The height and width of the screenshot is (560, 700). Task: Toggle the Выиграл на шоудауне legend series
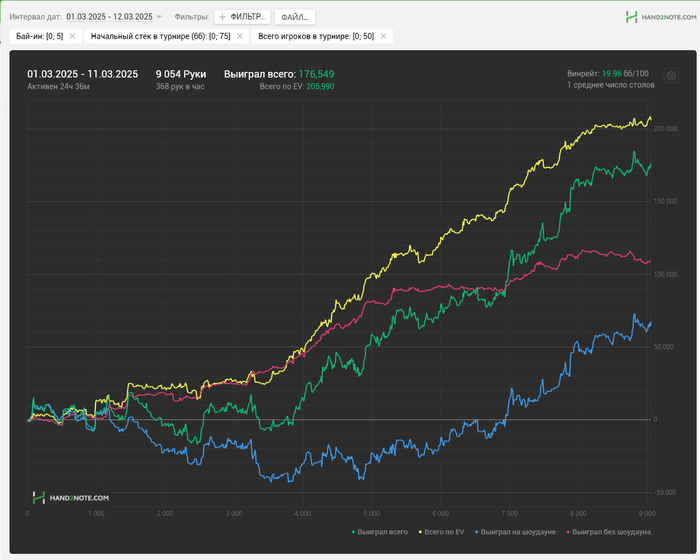point(515,532)
